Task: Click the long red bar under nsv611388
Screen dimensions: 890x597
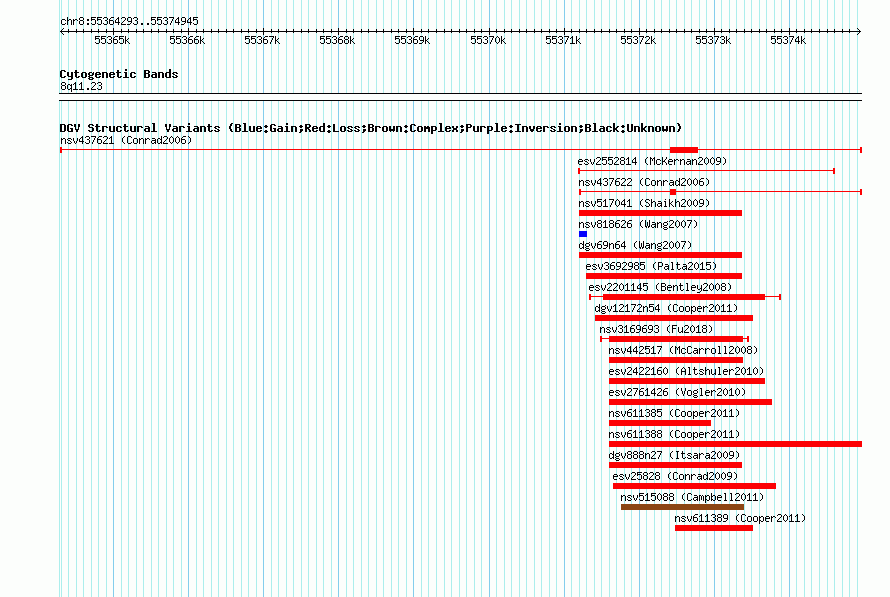Action: (736, 444)
